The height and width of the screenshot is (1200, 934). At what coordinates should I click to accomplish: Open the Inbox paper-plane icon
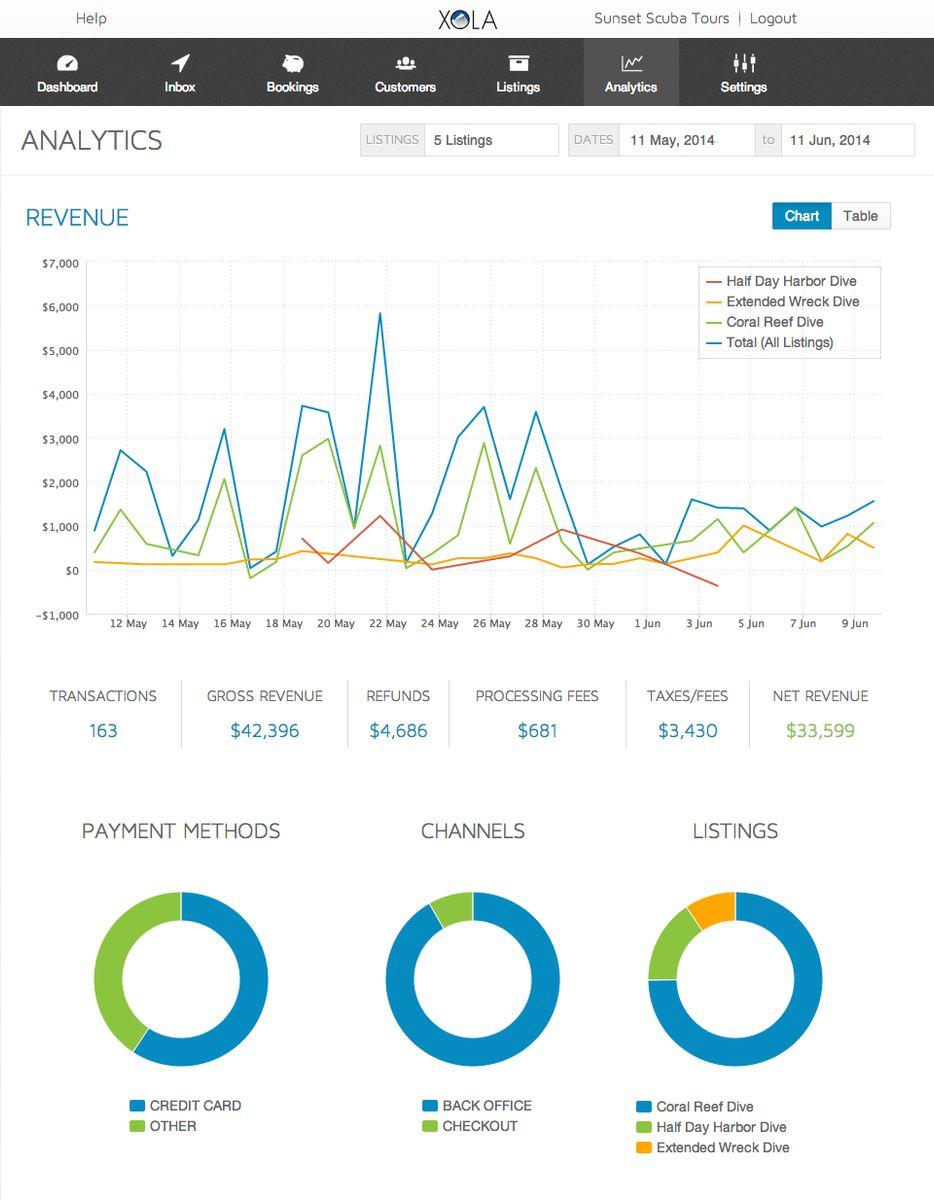pos(180,63)
